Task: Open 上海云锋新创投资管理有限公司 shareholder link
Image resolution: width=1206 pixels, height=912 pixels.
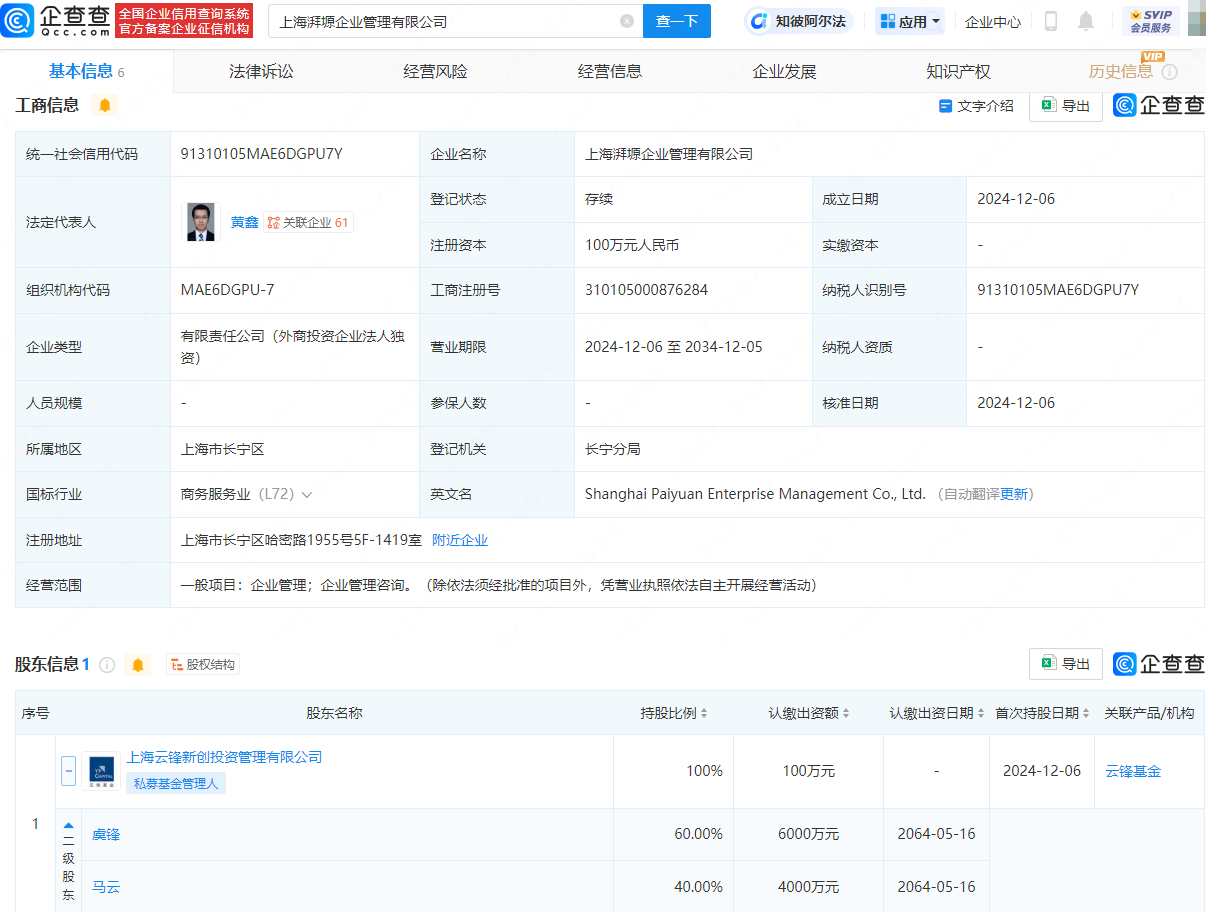Action: 225,758
